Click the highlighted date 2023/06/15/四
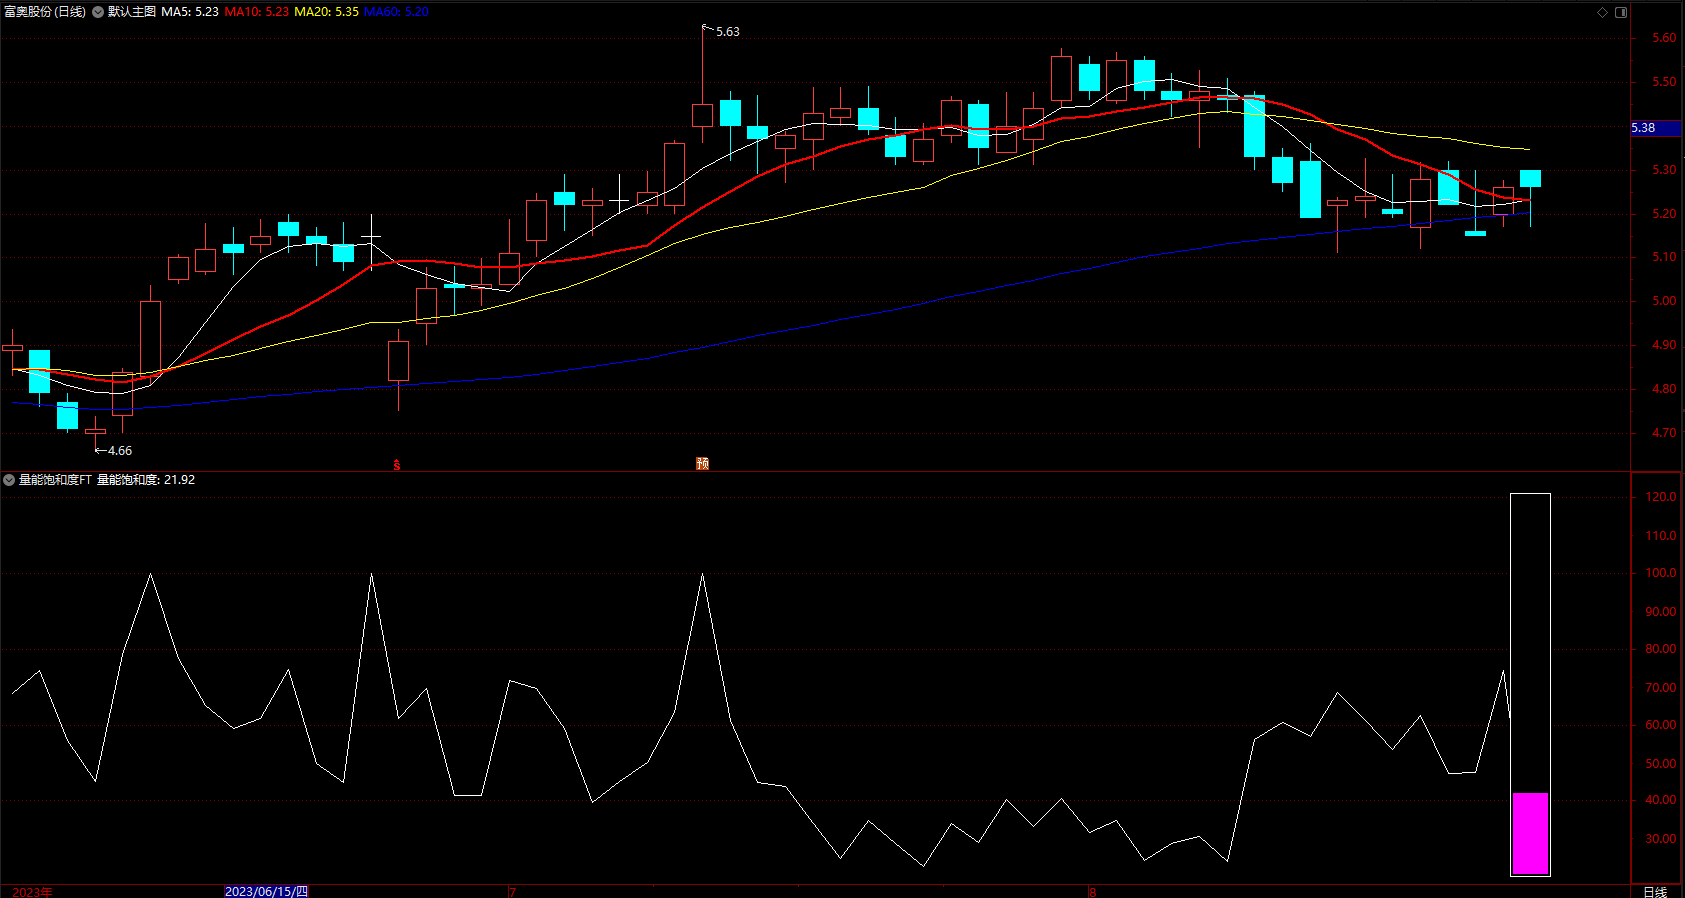 266,892
